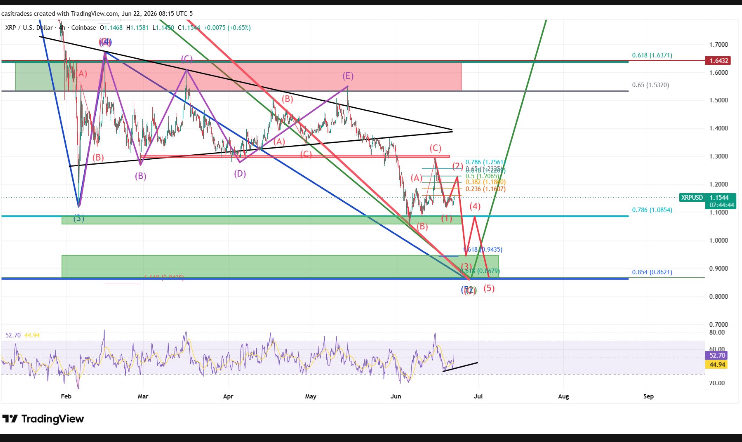Click the 0.786 (1.0854) Fibonacci label

point(652,210)
